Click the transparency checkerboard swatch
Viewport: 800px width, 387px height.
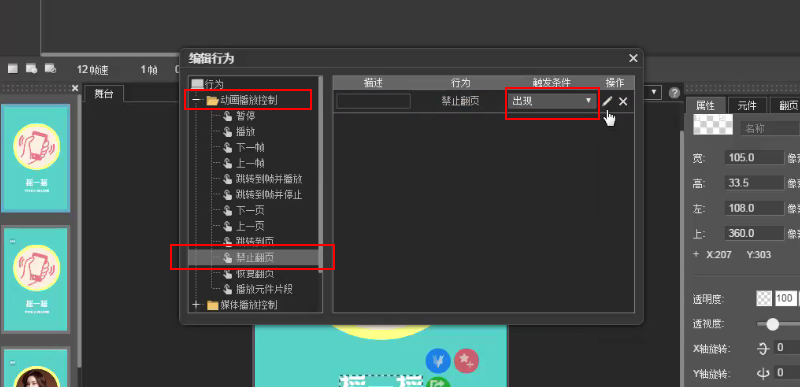764,299
